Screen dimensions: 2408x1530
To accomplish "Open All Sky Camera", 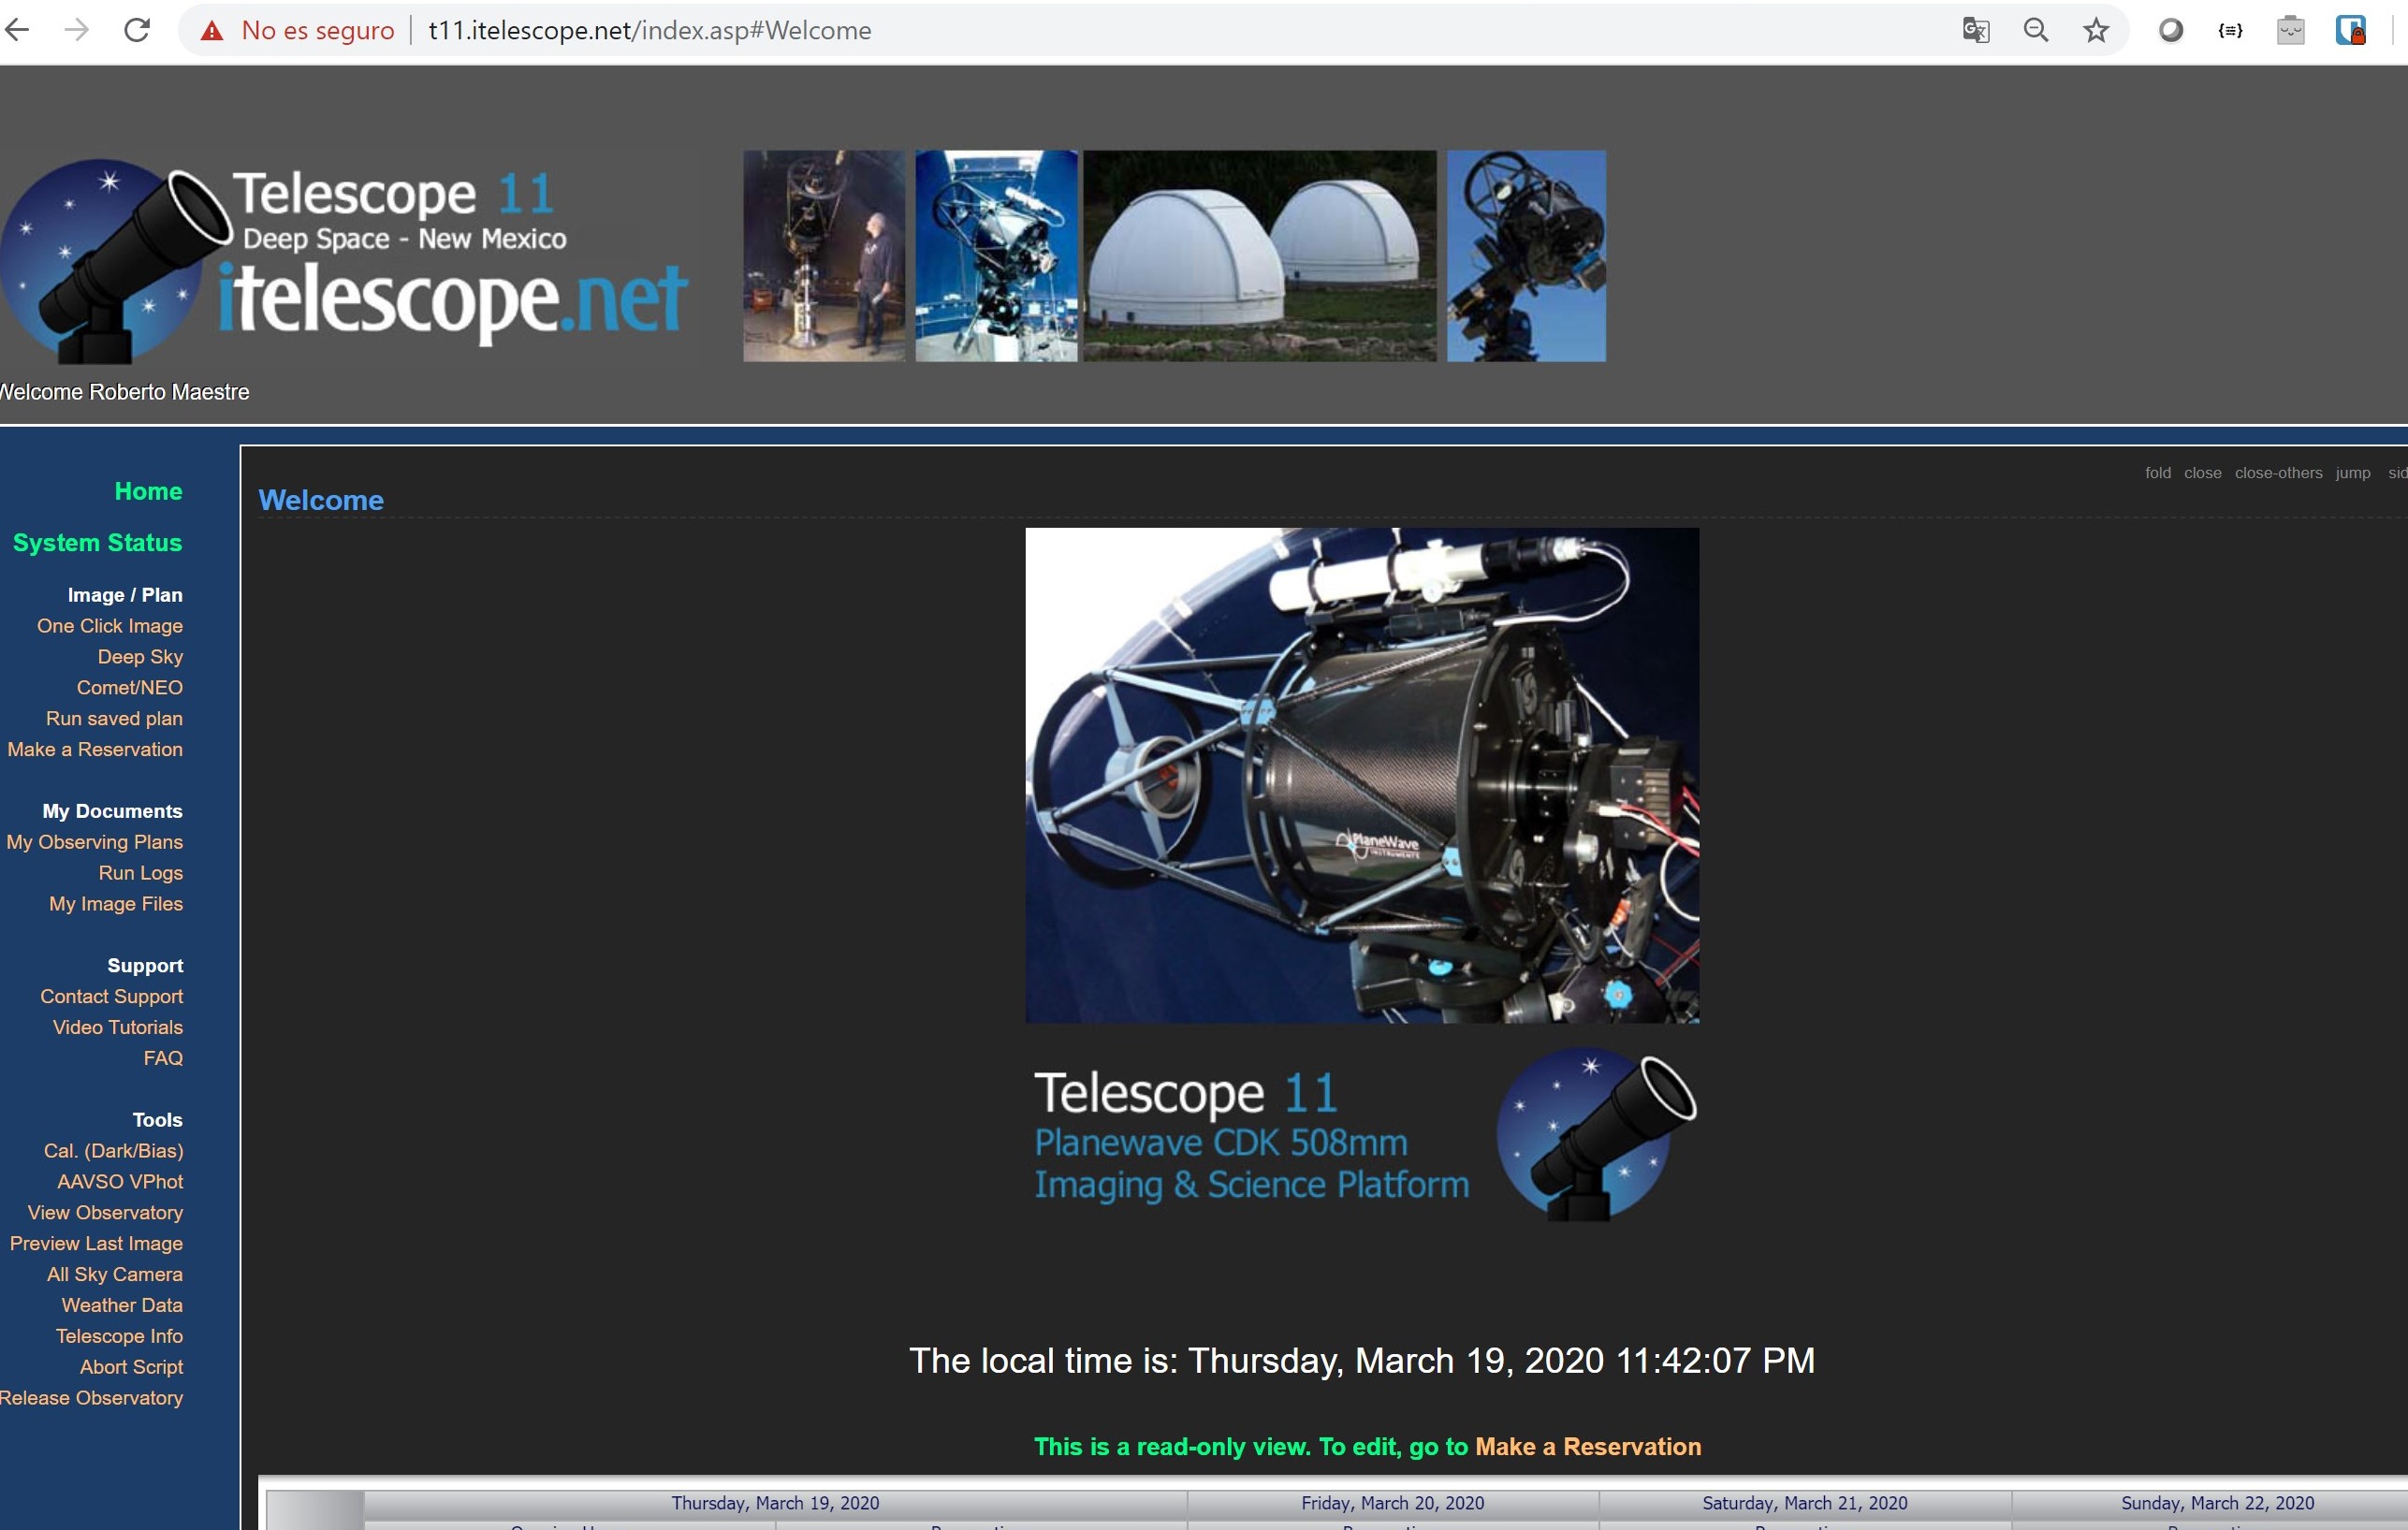I will (x=115, y=1275).
